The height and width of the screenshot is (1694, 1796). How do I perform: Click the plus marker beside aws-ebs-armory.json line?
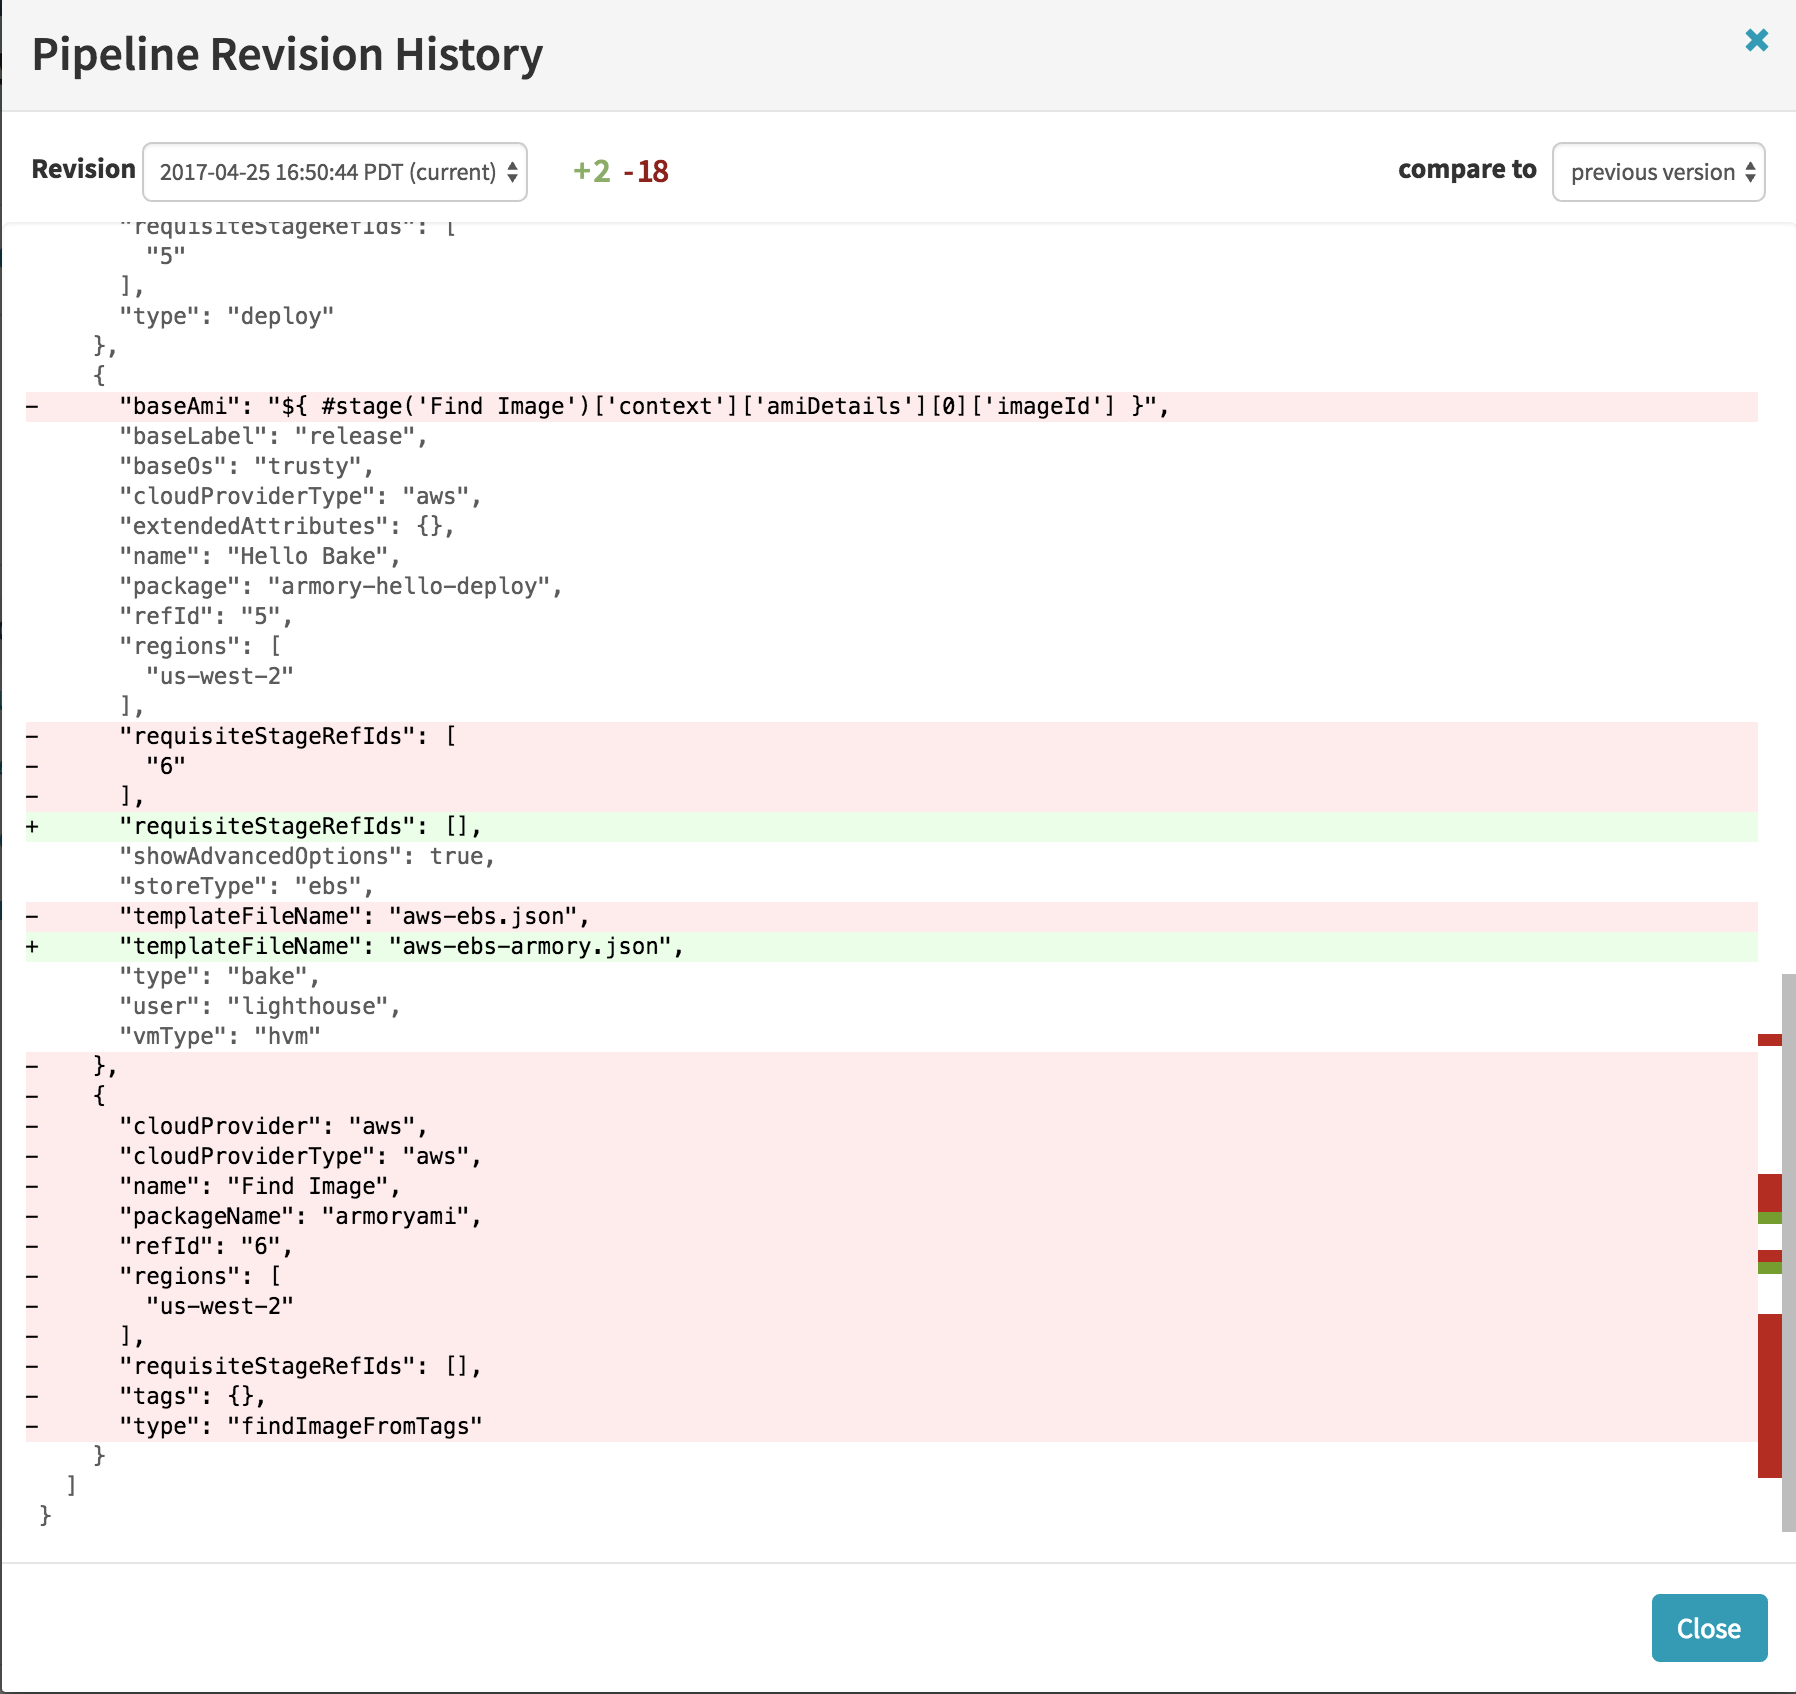(x=33, y=947)
